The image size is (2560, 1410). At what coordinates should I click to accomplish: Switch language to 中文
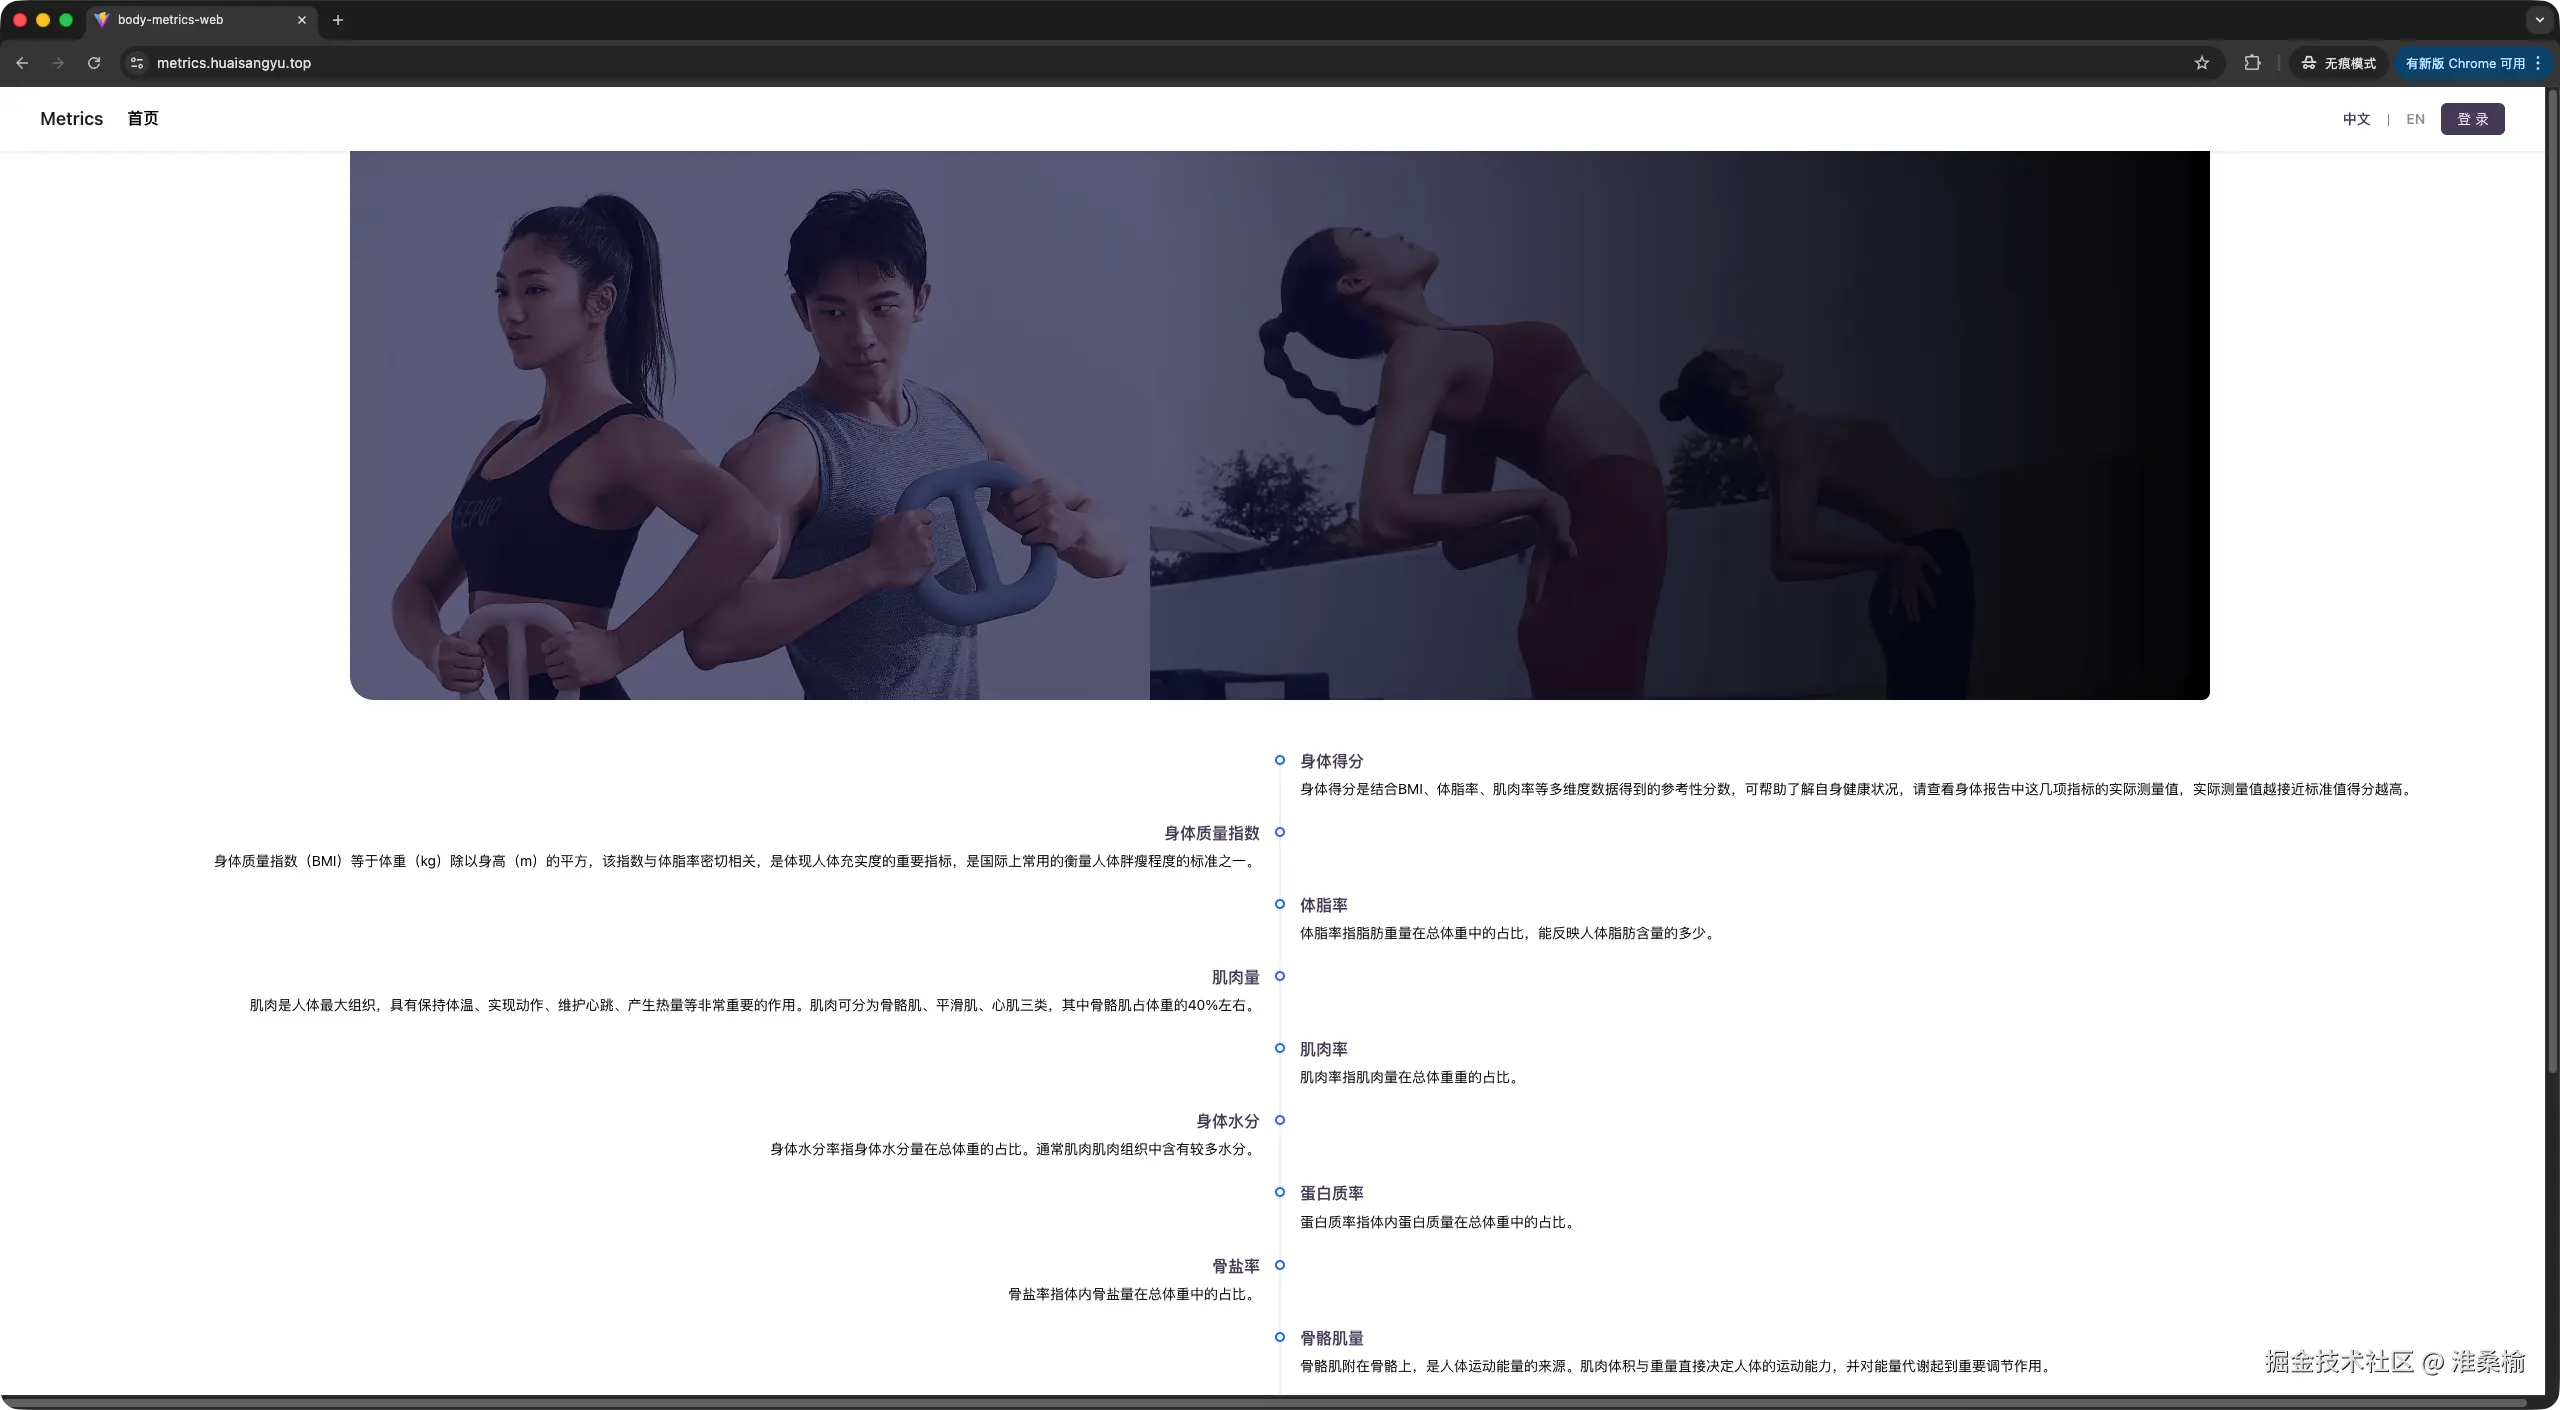click(2356, 119)
